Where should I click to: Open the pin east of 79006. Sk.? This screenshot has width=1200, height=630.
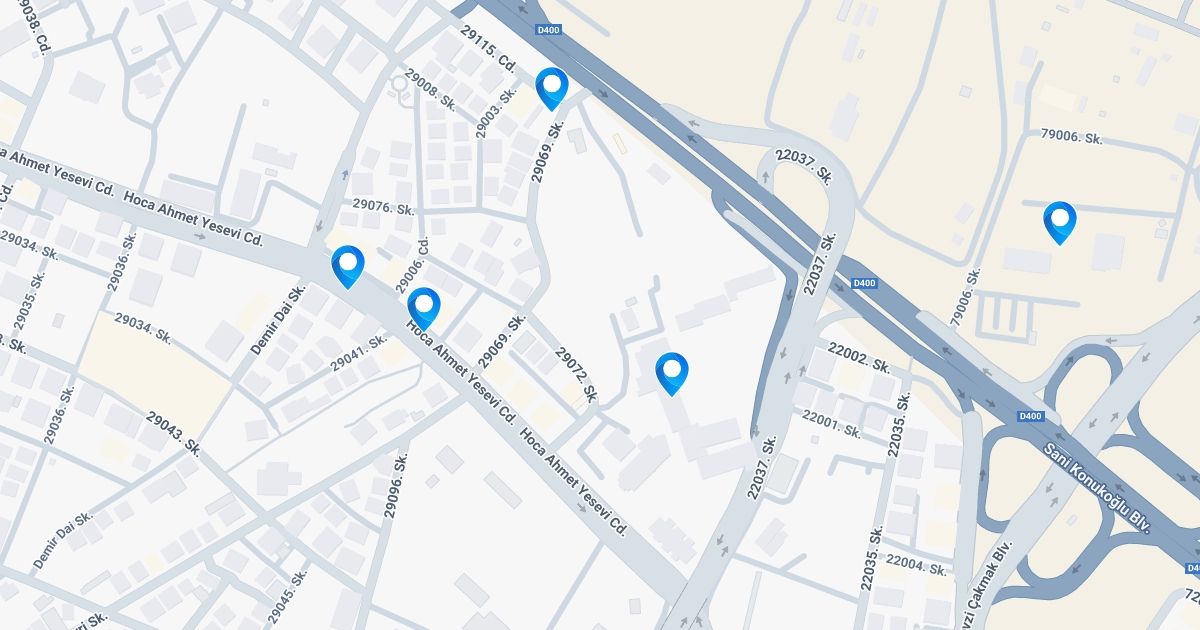click(1059, 222)
